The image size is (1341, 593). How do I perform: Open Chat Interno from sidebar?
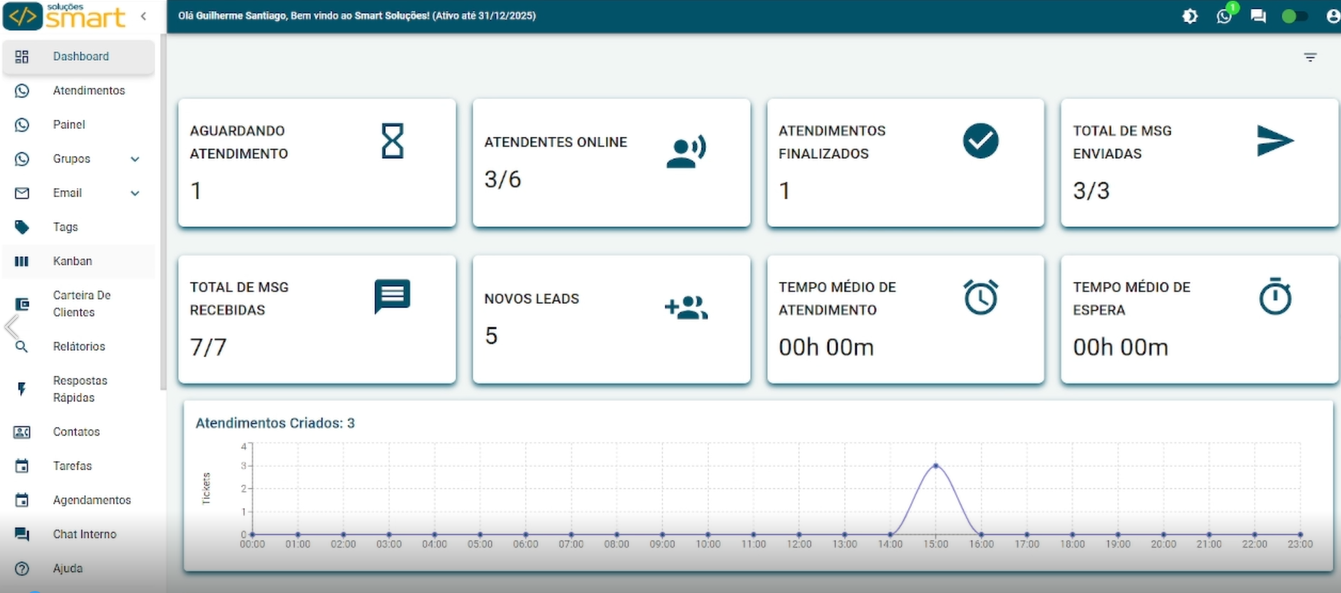(x=78, y=534)
